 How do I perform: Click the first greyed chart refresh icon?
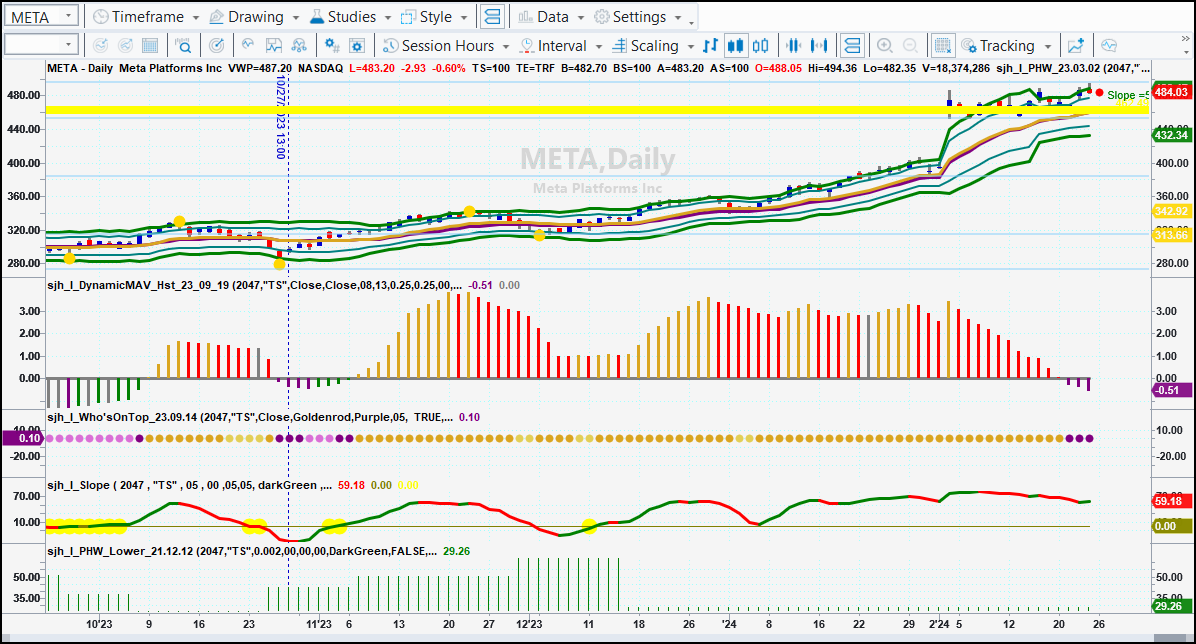tap(100, 46)
